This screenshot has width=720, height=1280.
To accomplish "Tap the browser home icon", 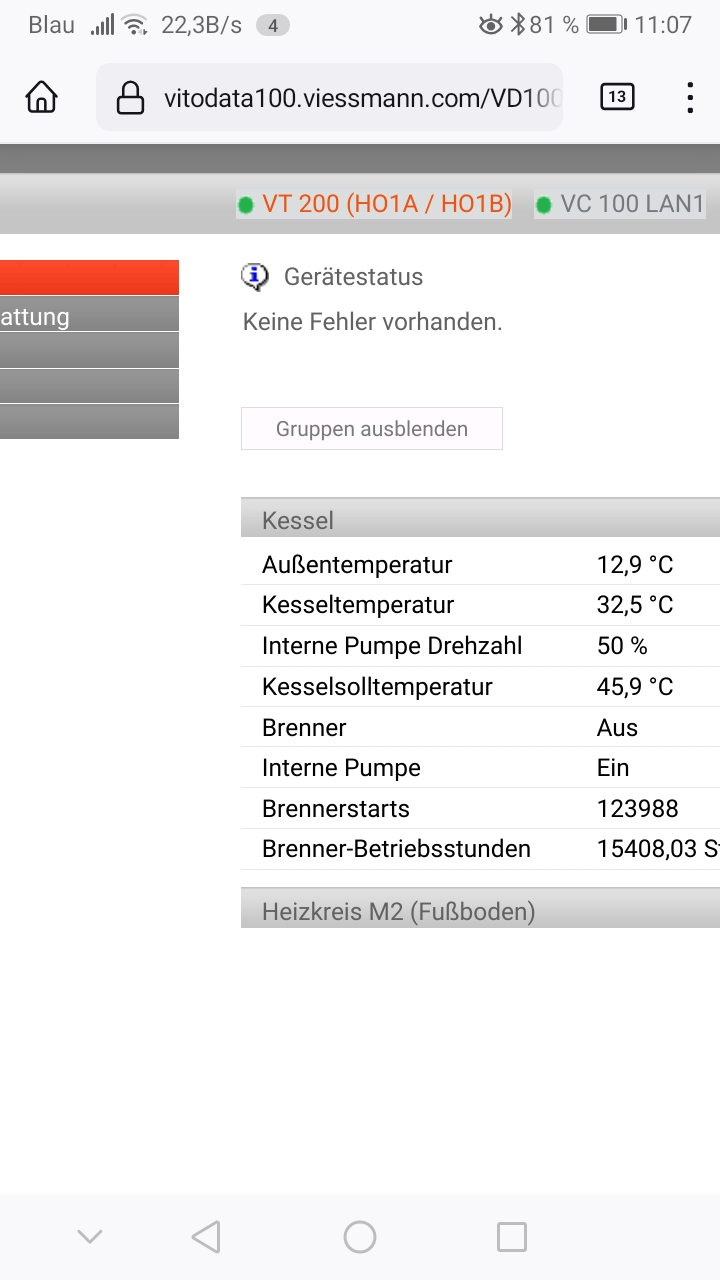I will point(41,97).
